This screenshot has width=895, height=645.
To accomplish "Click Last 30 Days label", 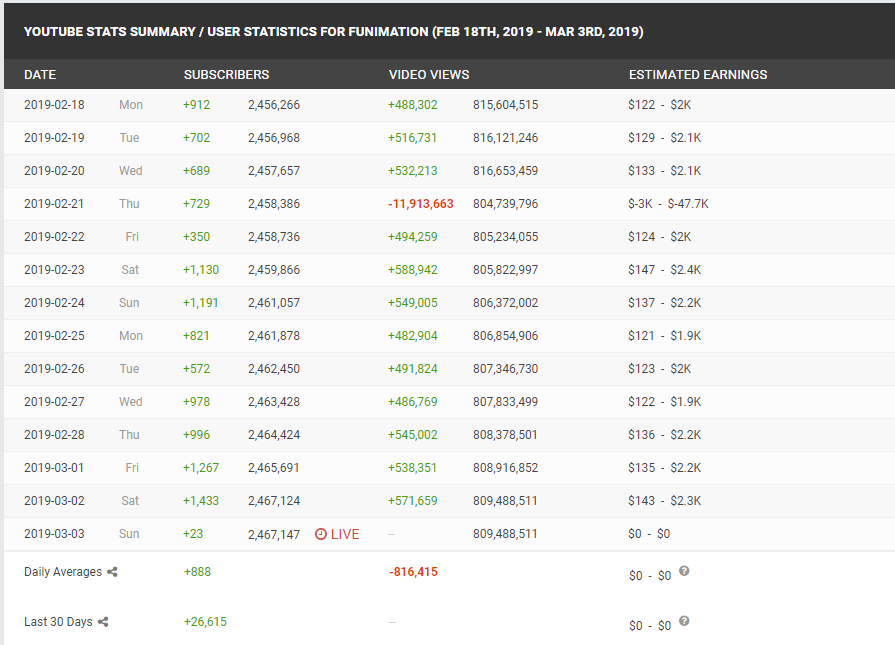I will tap(58, 622).
